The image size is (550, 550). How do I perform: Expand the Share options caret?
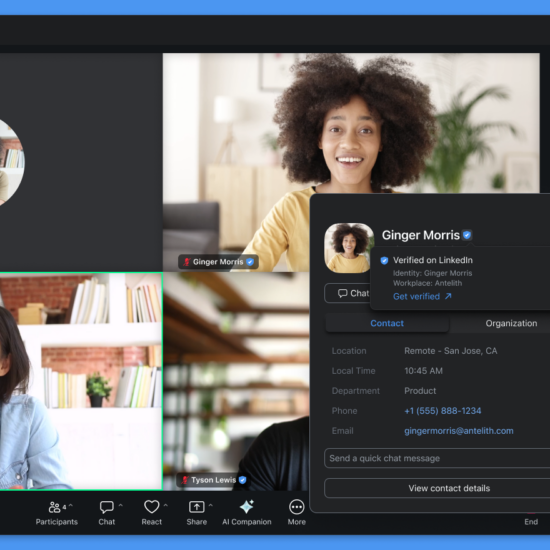[x=210, y=505]
